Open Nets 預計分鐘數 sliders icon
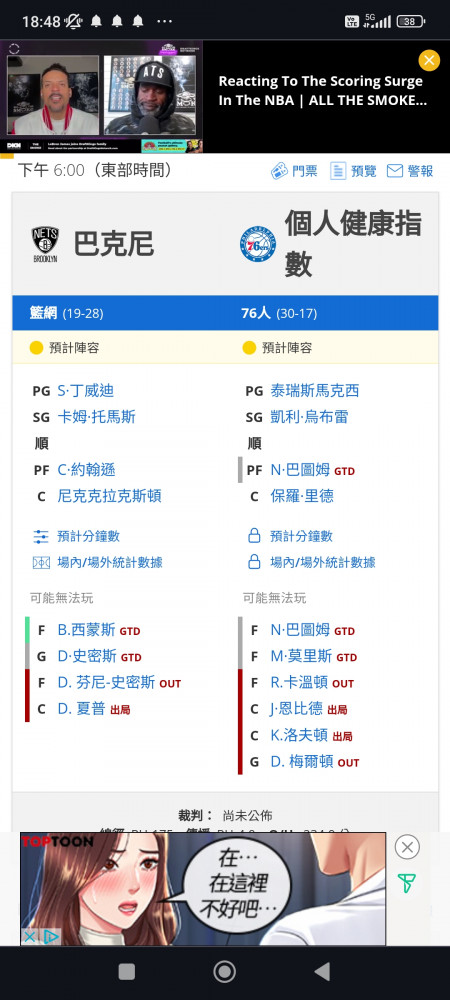450x1000 pixels. pos(41,536)
